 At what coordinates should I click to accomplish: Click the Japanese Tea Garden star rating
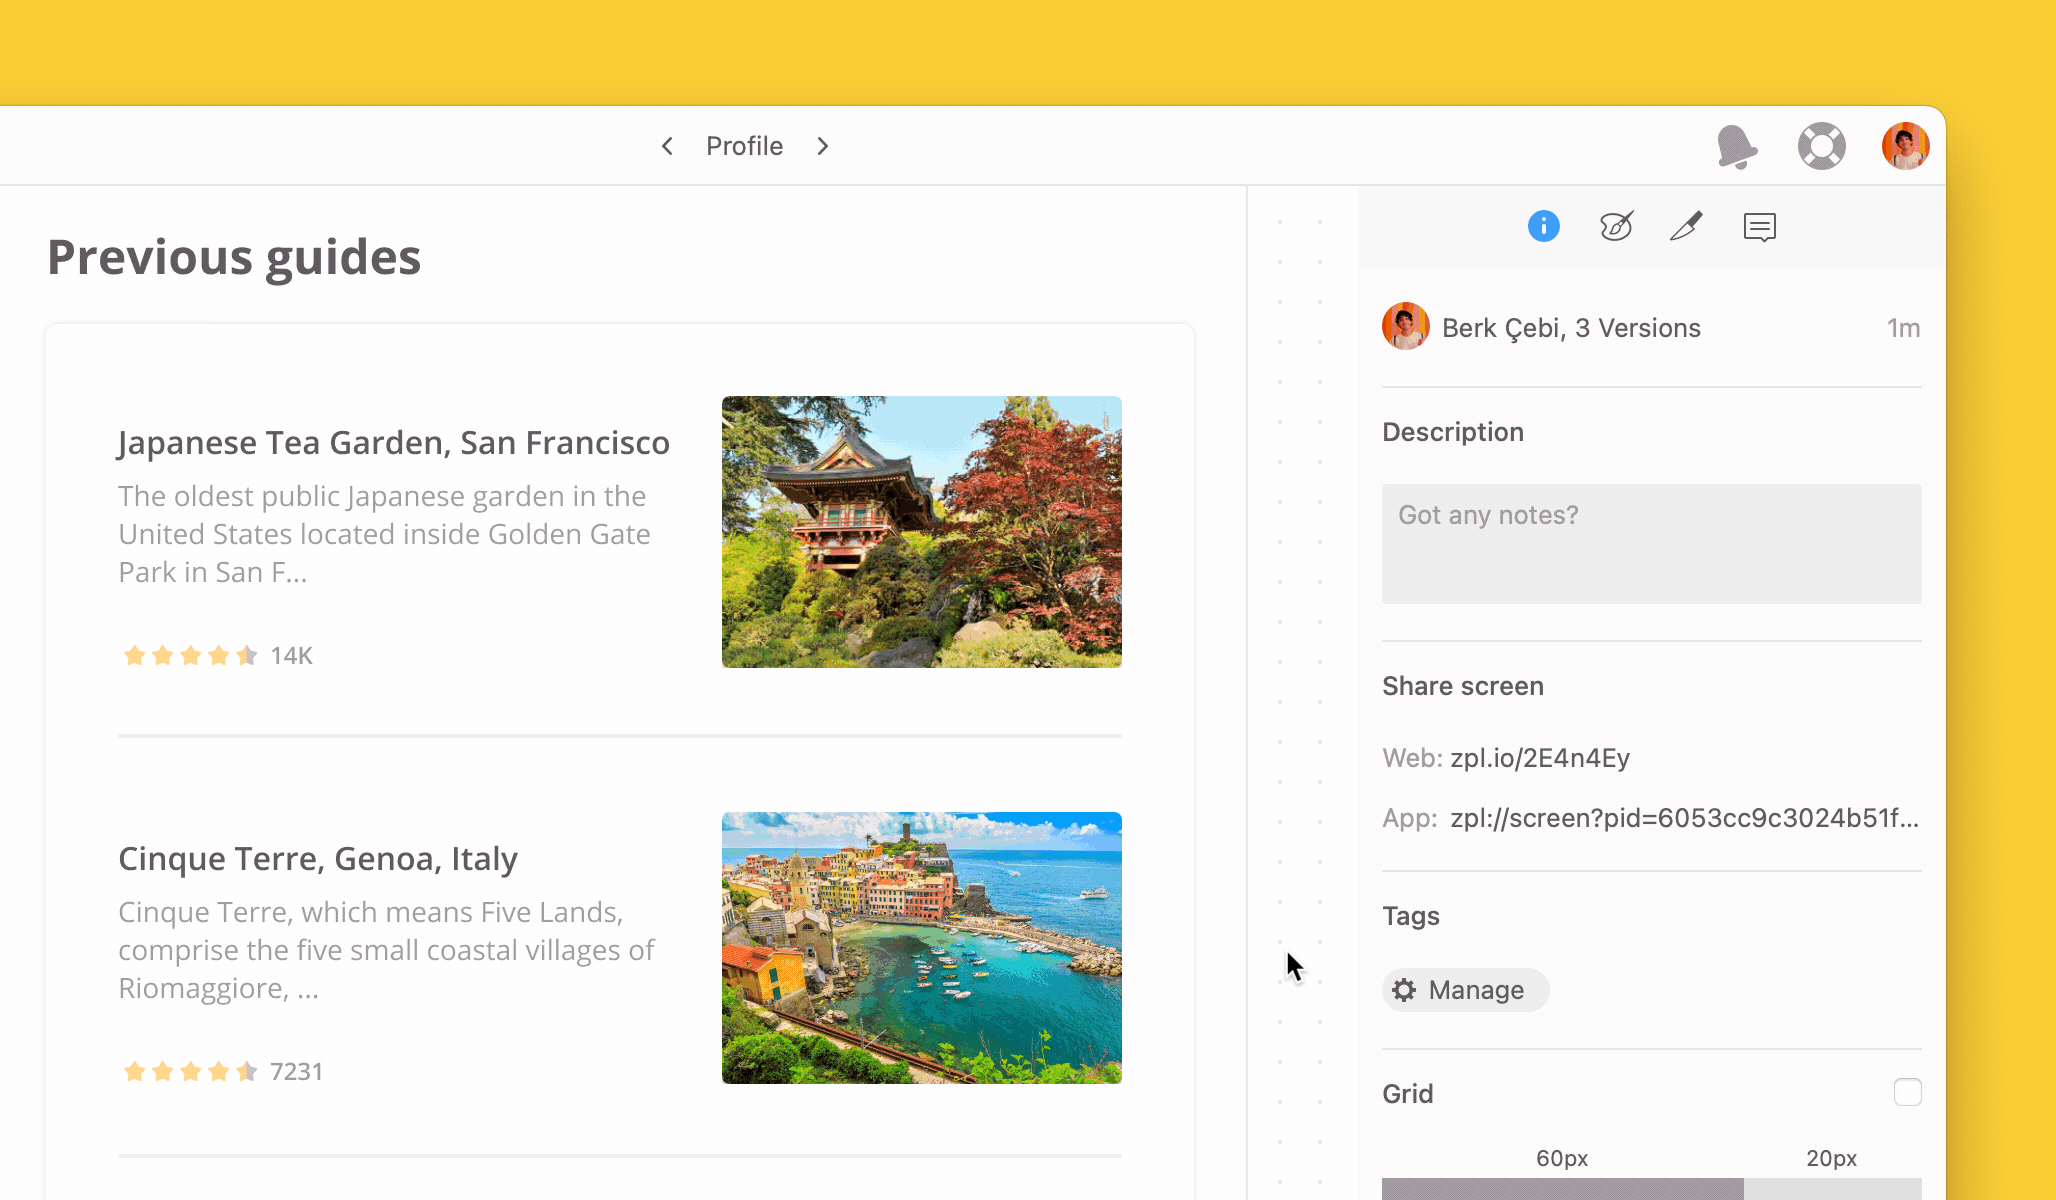point(190,656)
